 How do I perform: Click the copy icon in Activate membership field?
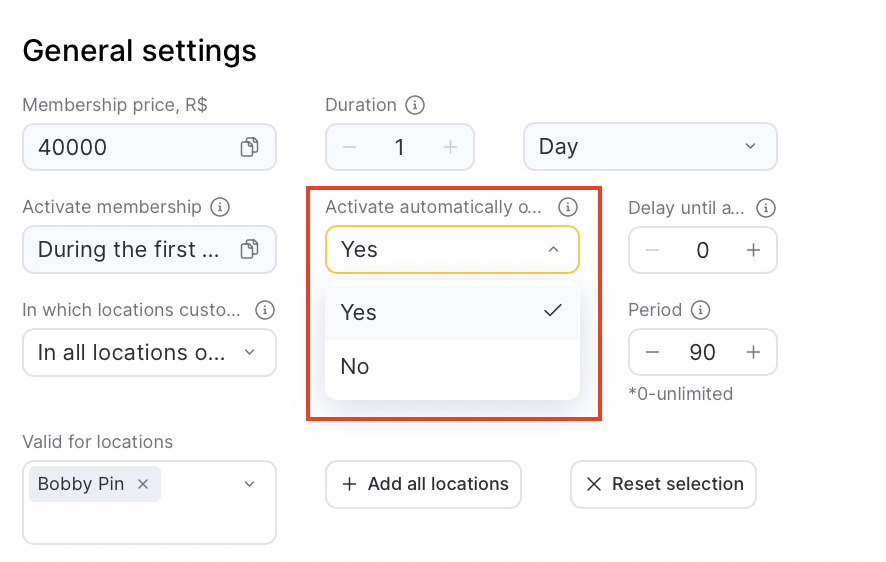click(249, 249)
